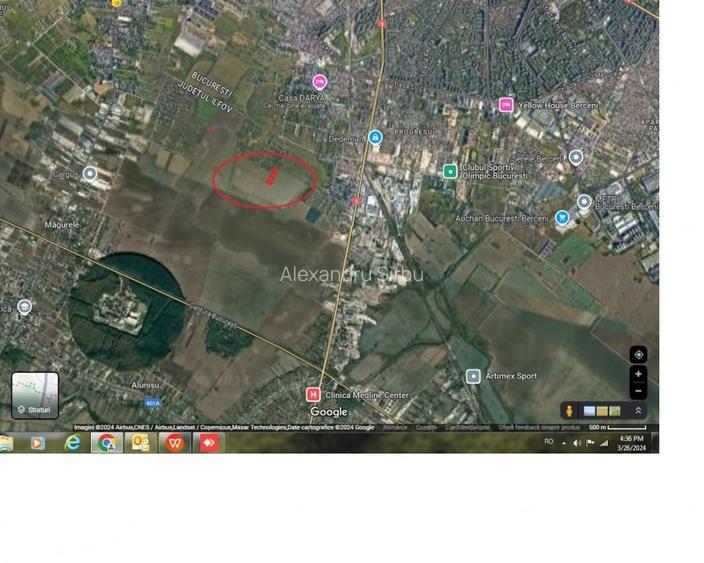Image resolution: width=704 pixels, height=563 pixels.
Task: Click the Dedeman shopping pin
Action: pyautogui.click(x=375, y=138)
